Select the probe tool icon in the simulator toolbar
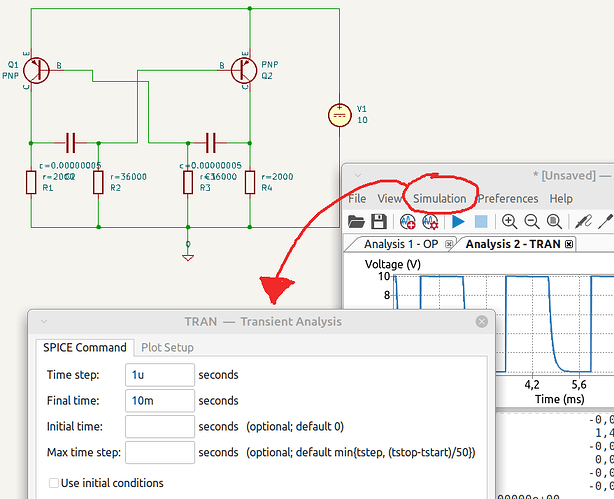 (x=583, y=222)
